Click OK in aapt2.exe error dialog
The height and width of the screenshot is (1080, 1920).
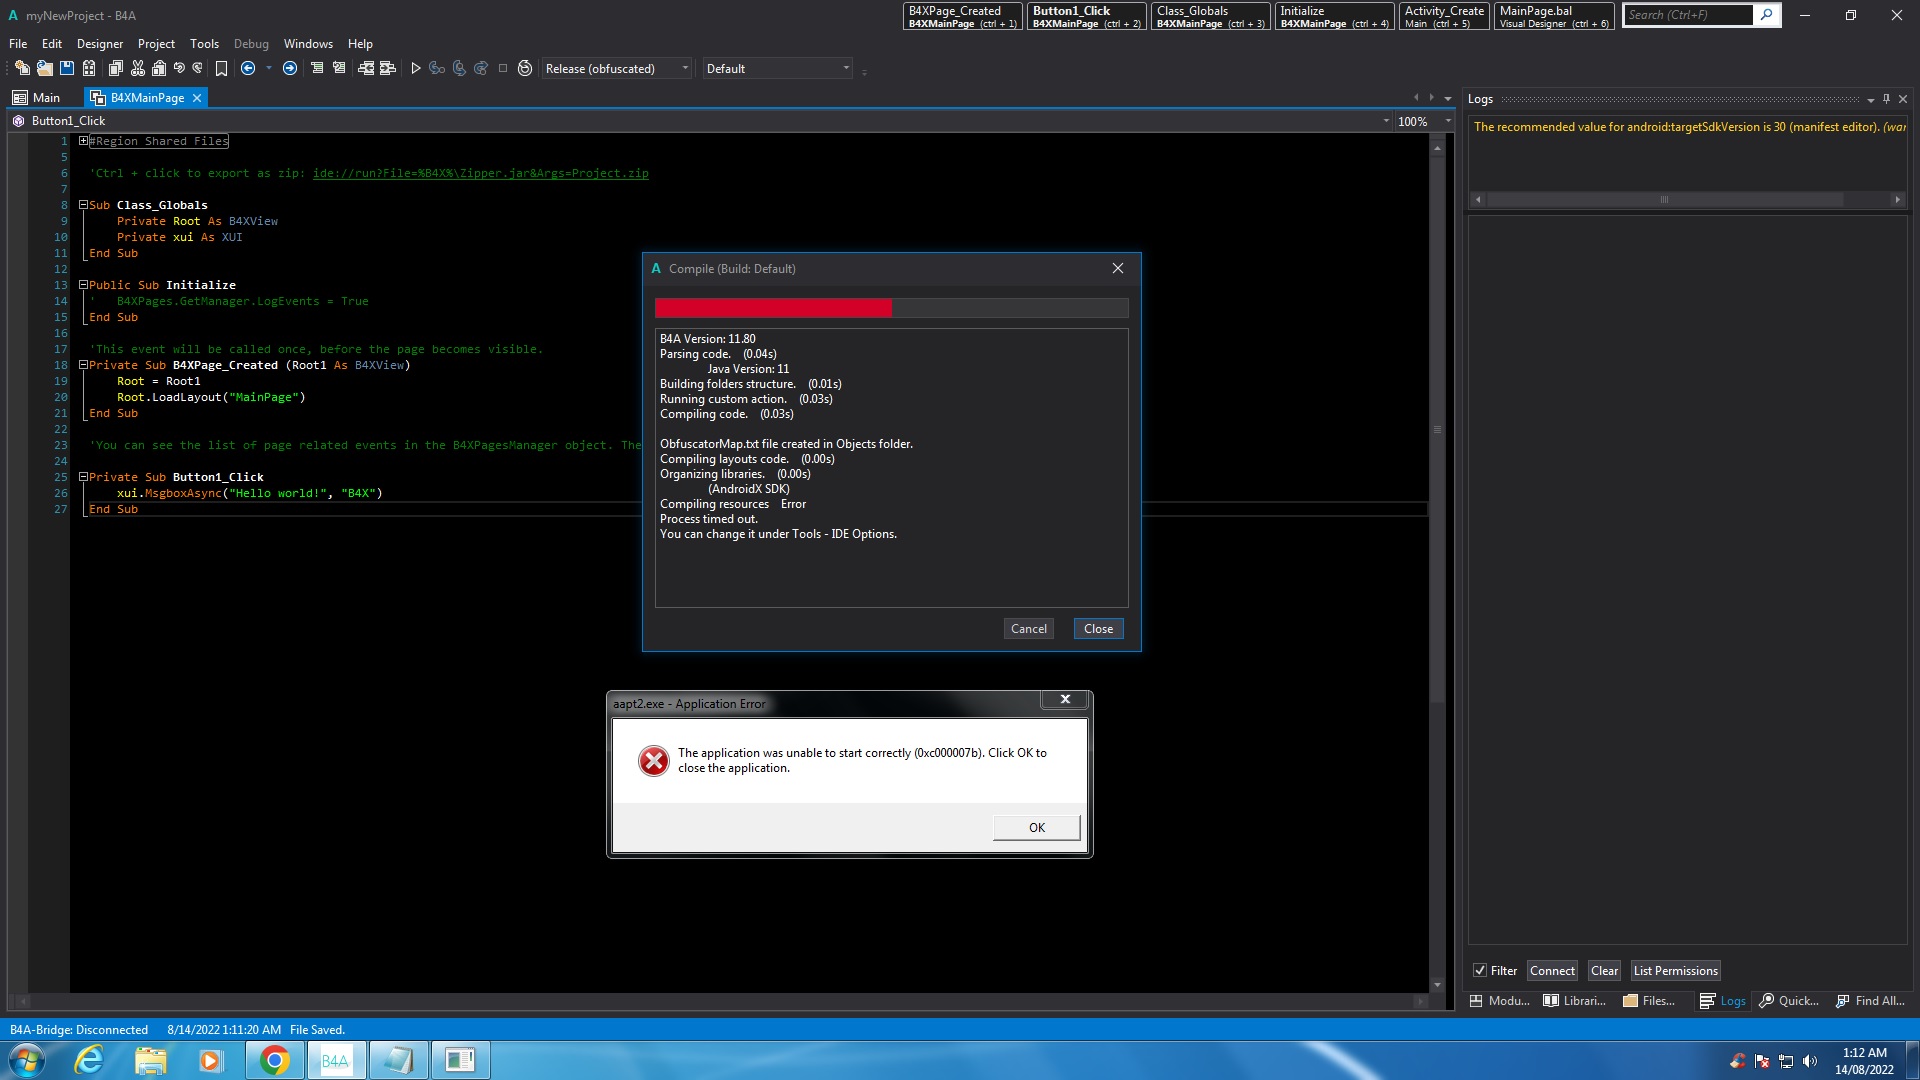(x=1036, y=827)
